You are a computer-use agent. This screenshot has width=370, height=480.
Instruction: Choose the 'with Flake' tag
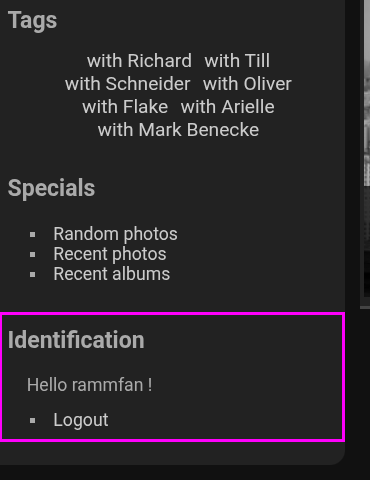(125, 107)
